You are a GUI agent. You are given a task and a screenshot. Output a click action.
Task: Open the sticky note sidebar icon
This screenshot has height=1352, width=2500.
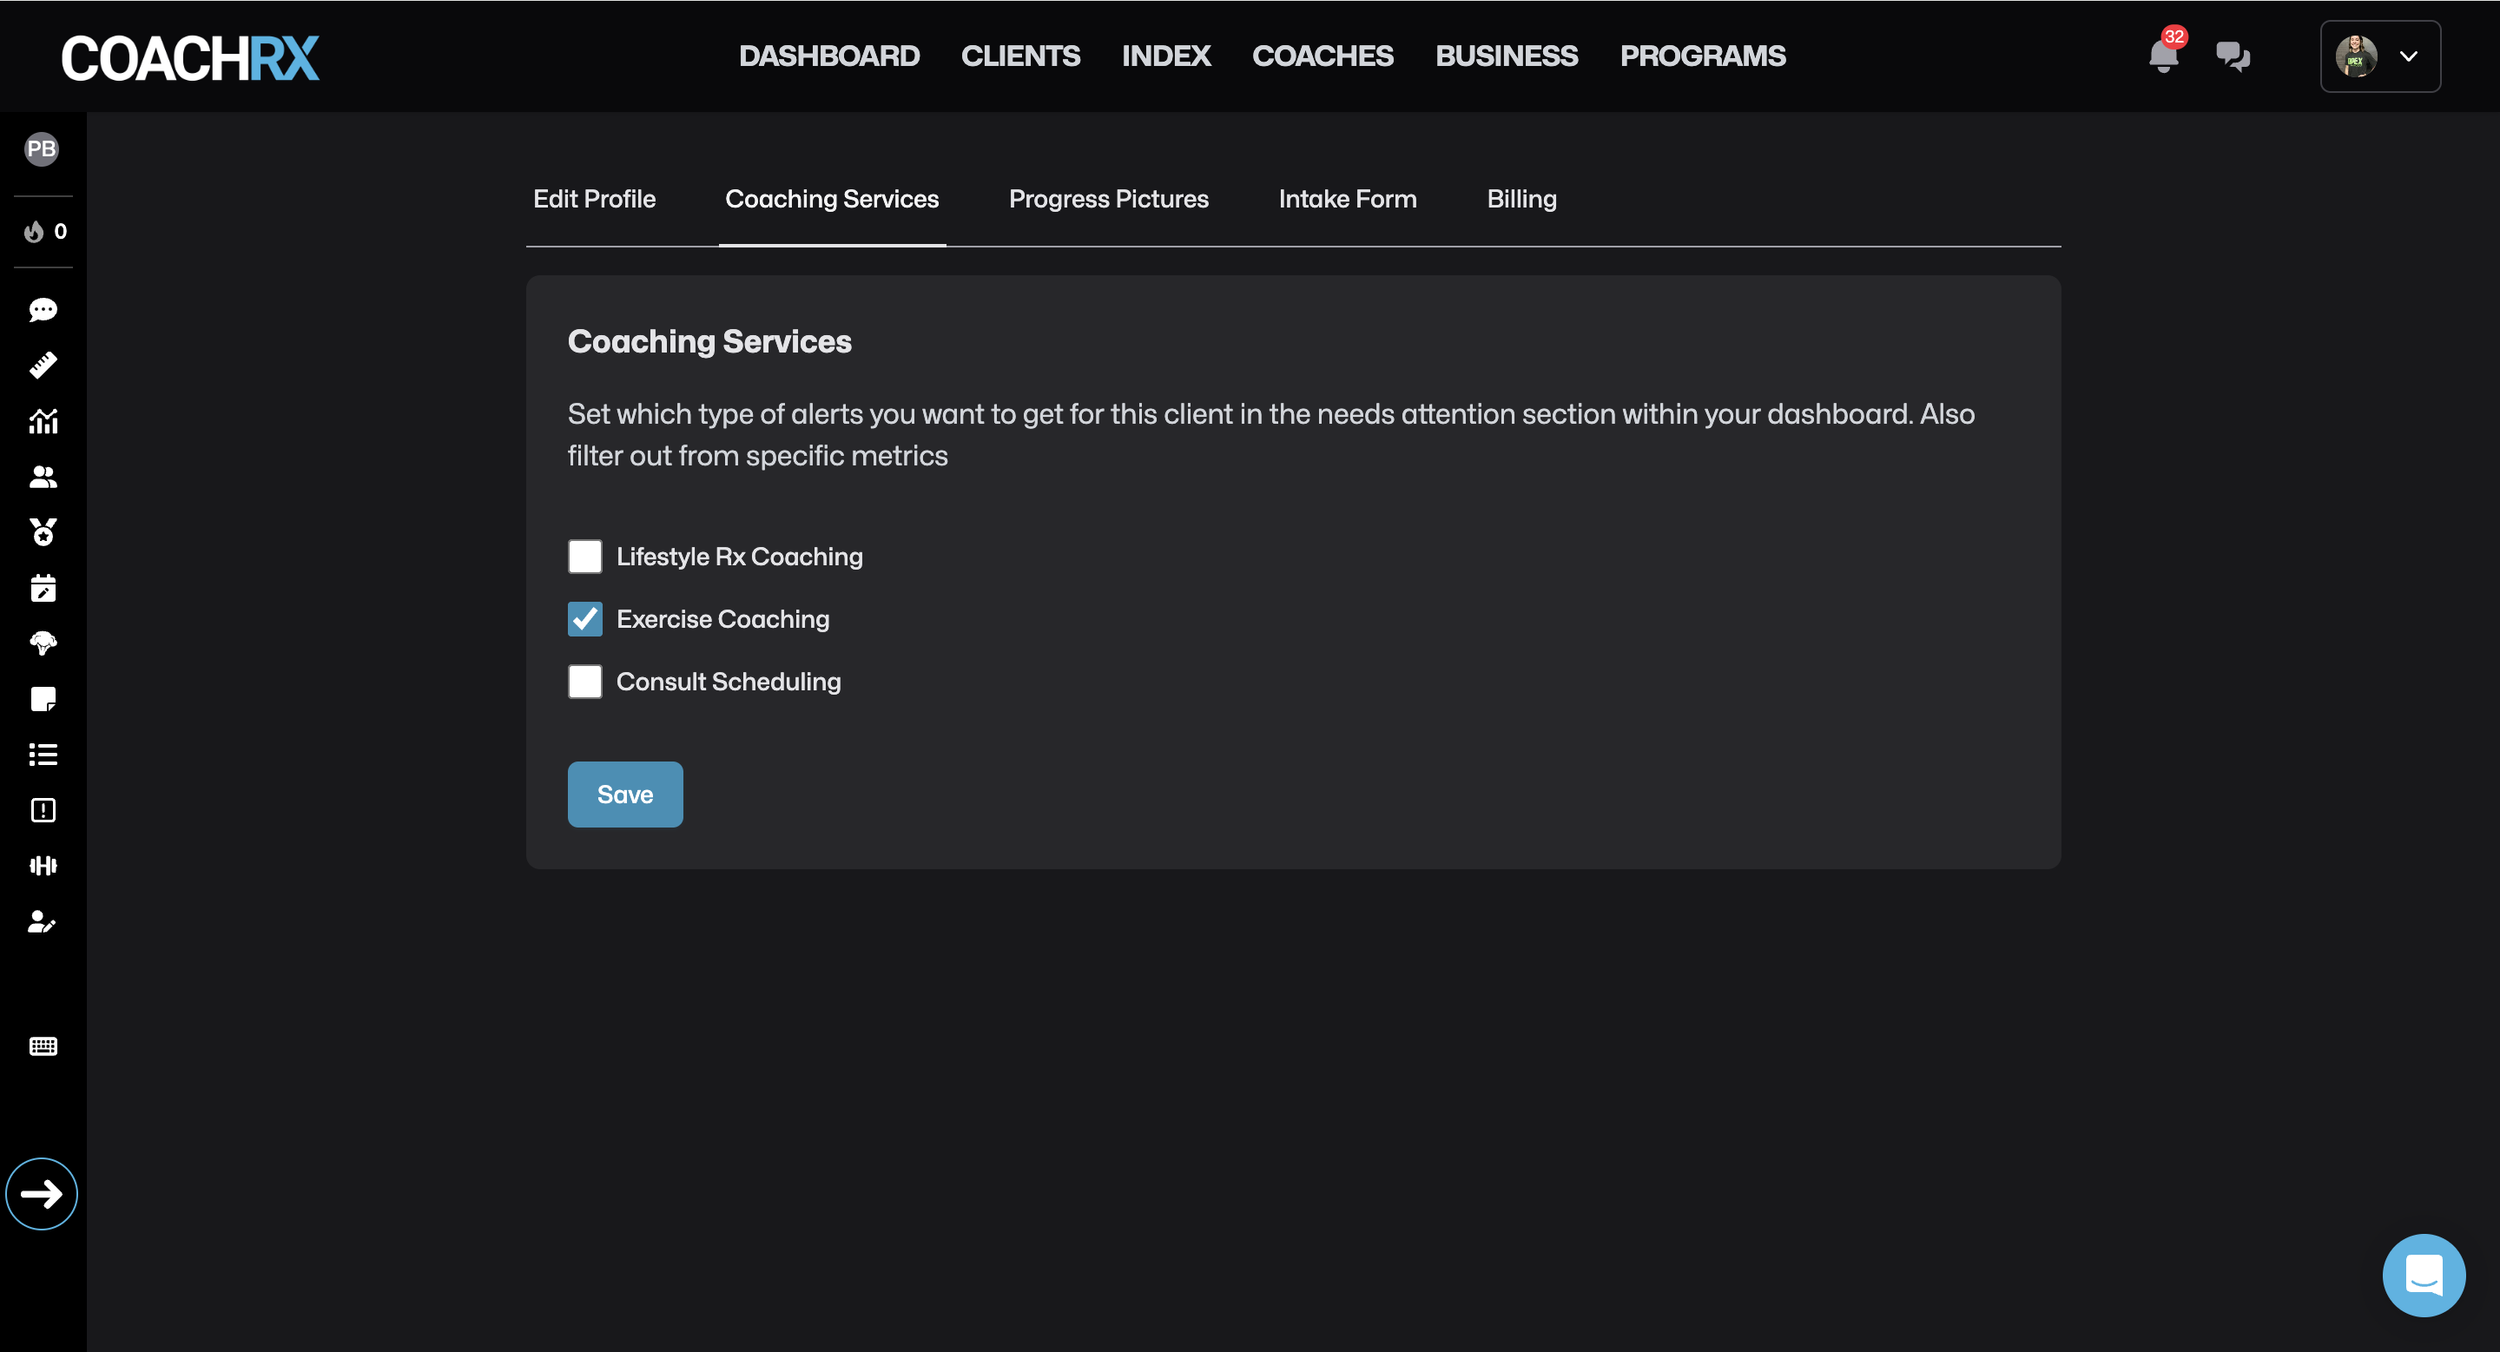pos(43,699)
